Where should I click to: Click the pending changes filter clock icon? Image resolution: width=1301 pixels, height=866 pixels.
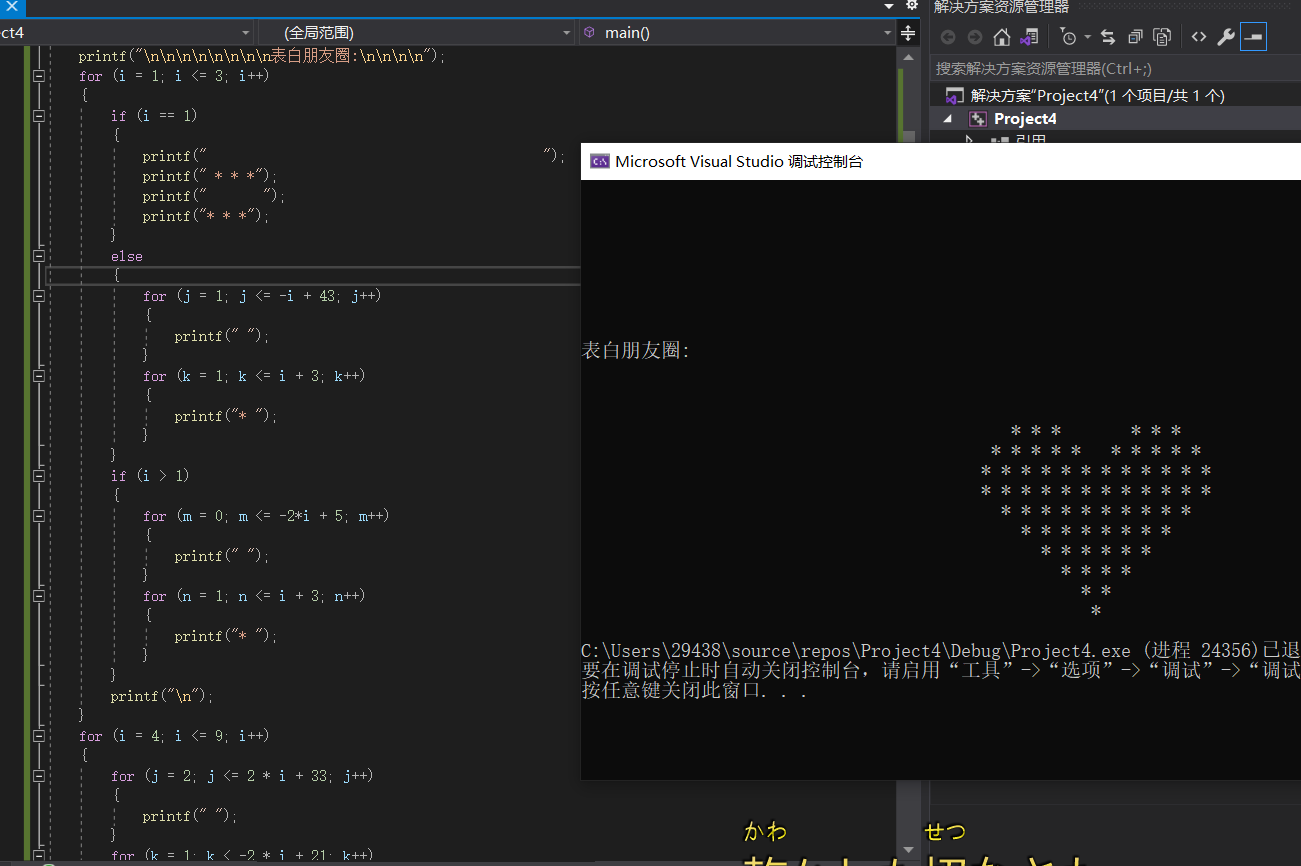click(1069, 37)
